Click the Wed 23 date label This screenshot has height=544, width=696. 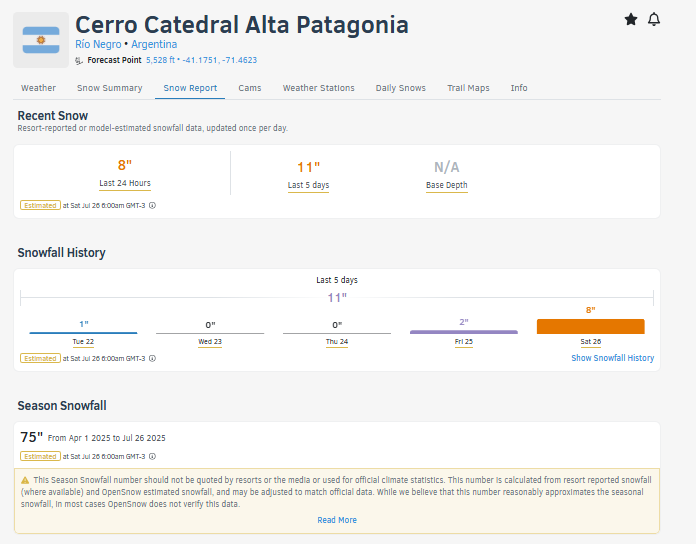tap(210, 342)
